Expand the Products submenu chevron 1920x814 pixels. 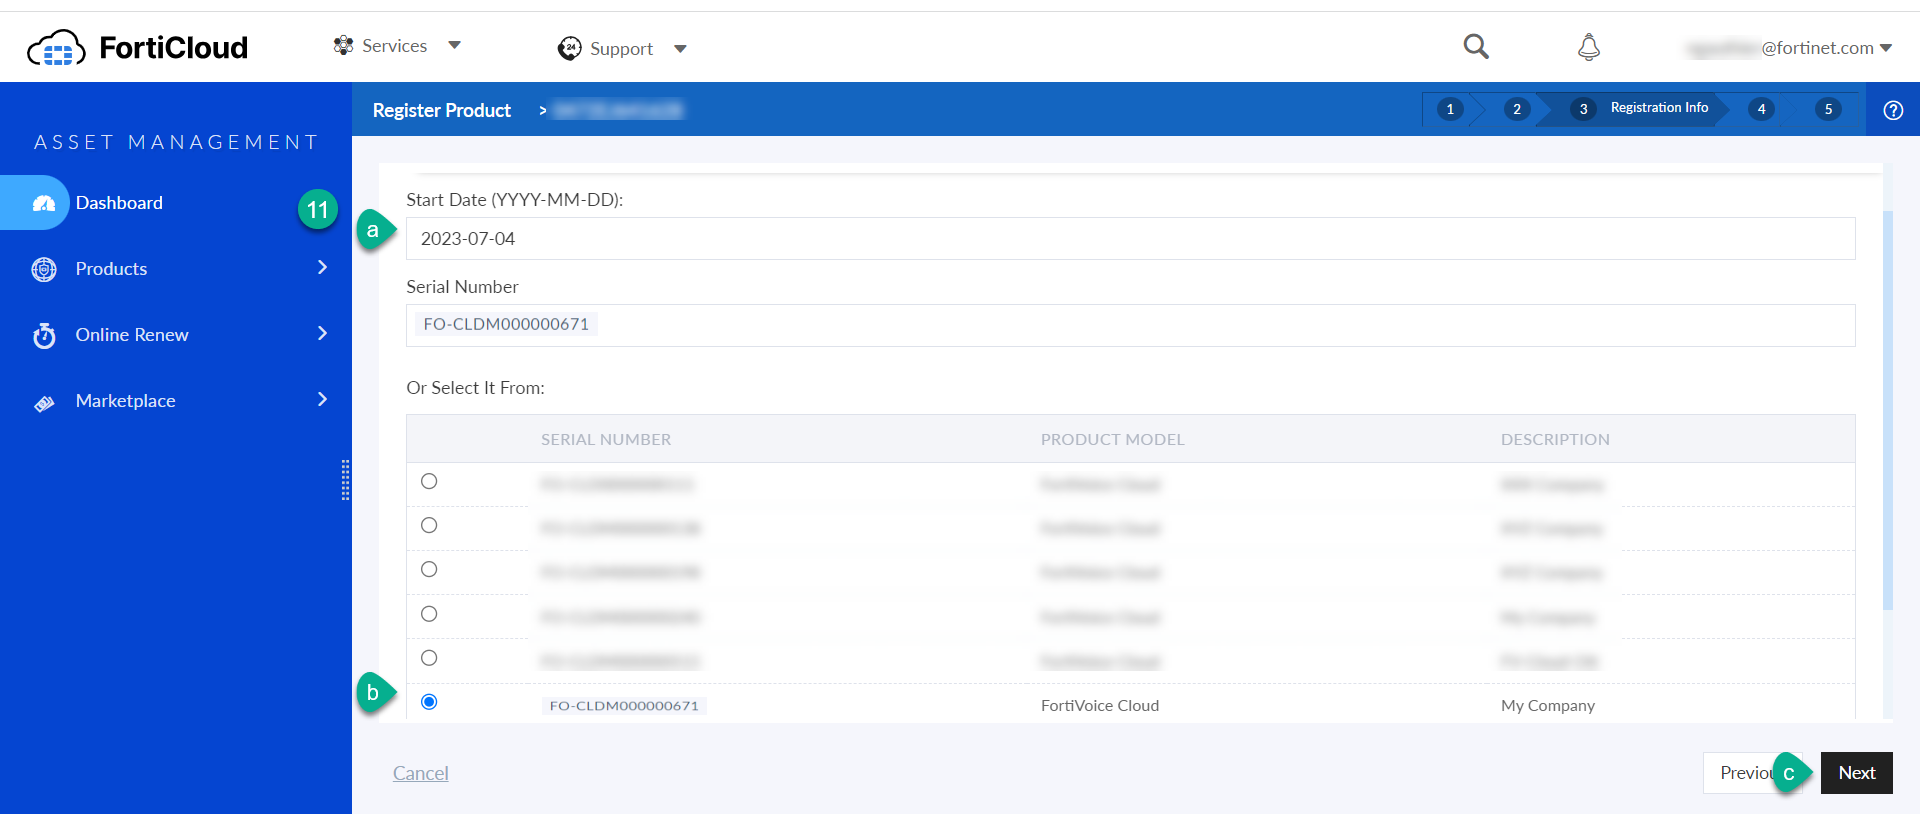pyautogui.click(x=322, y=267)
